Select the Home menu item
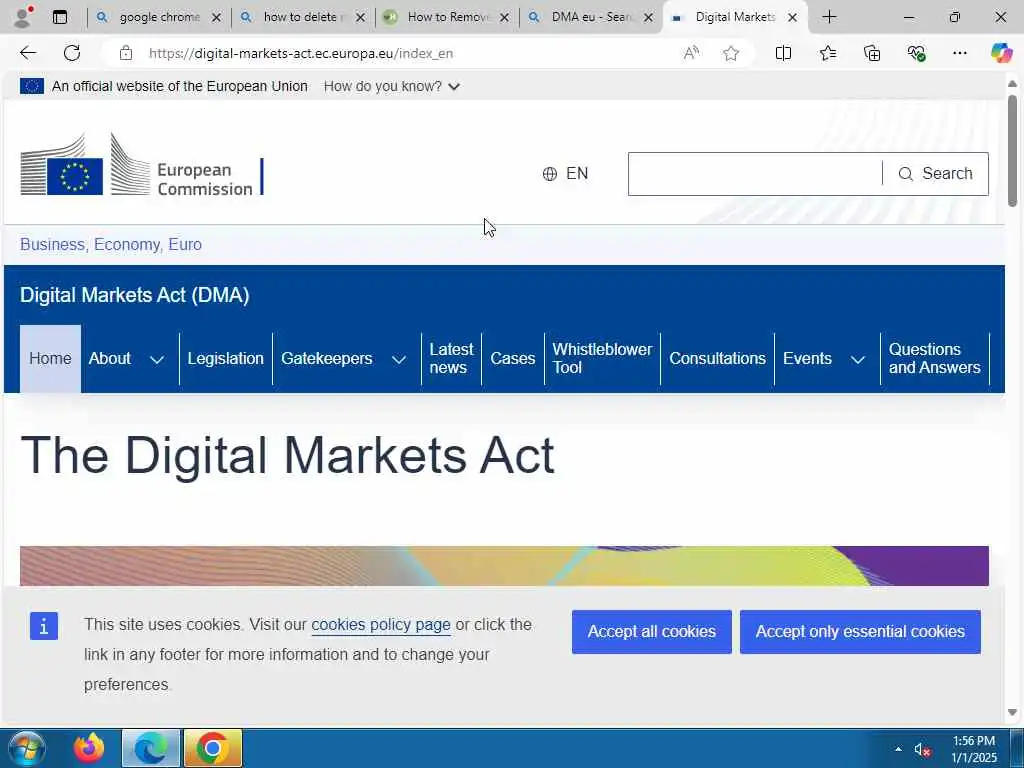1024x768 pixels. click(x=50, y=359)
